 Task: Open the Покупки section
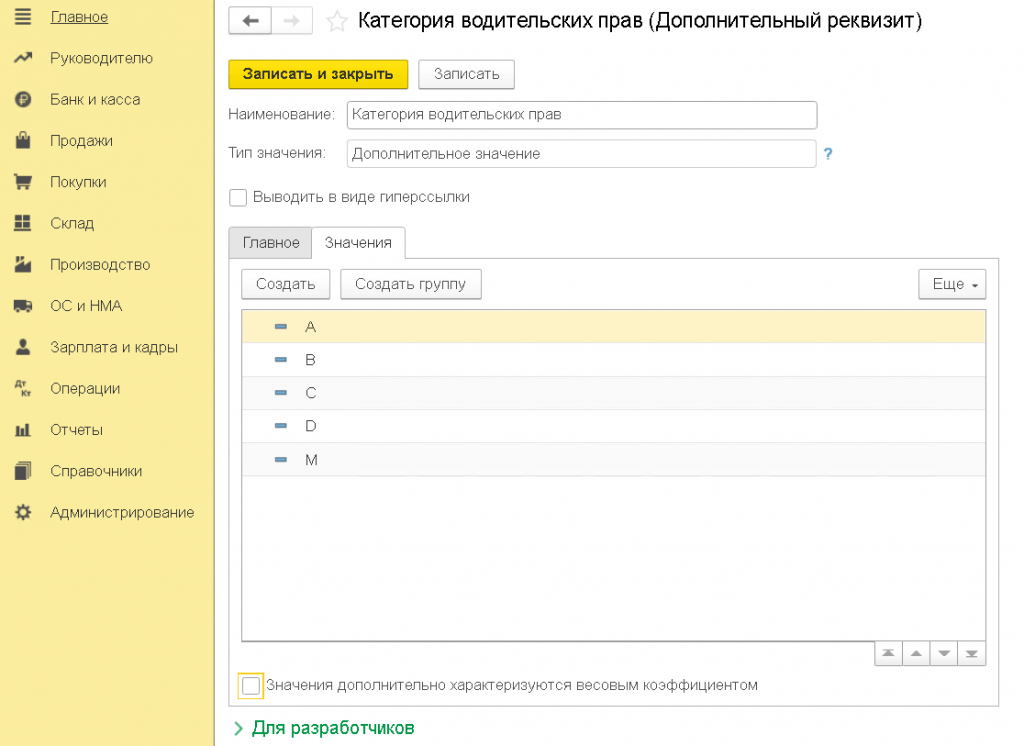[78, 182]
